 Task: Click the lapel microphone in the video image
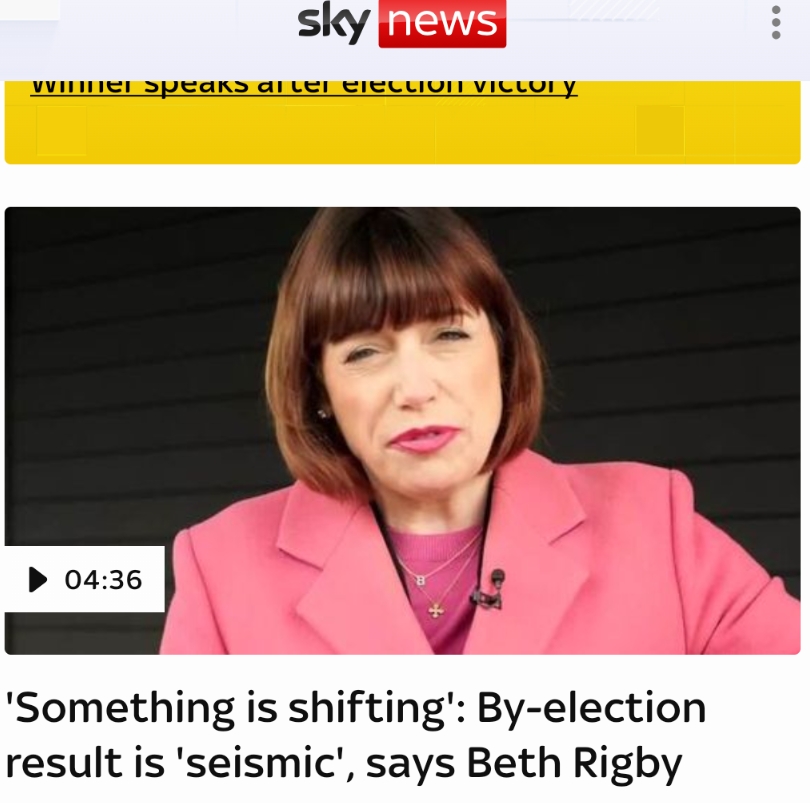coord(490,589)
